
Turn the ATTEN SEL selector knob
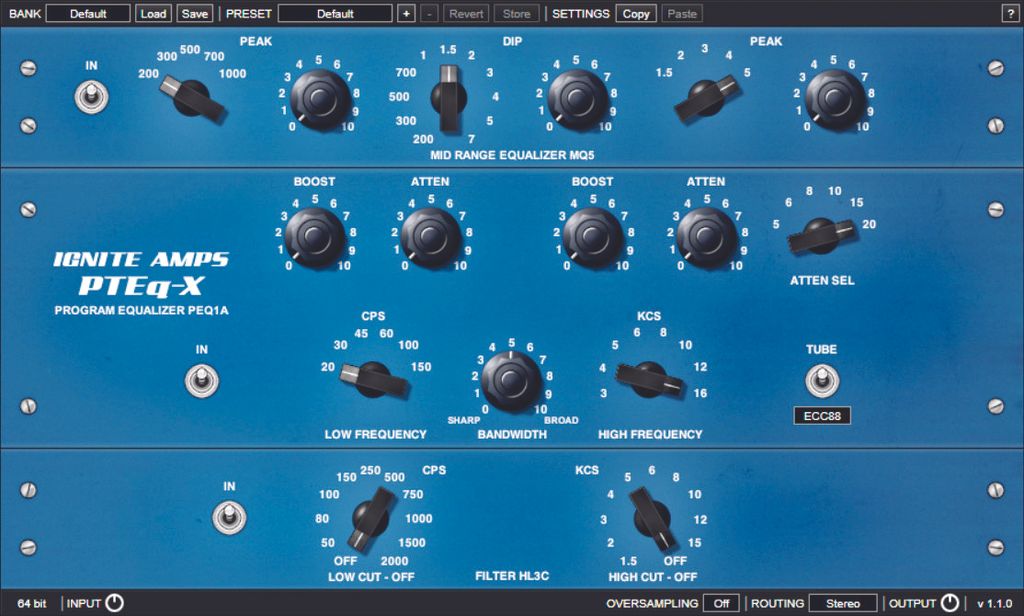[818, 238]
